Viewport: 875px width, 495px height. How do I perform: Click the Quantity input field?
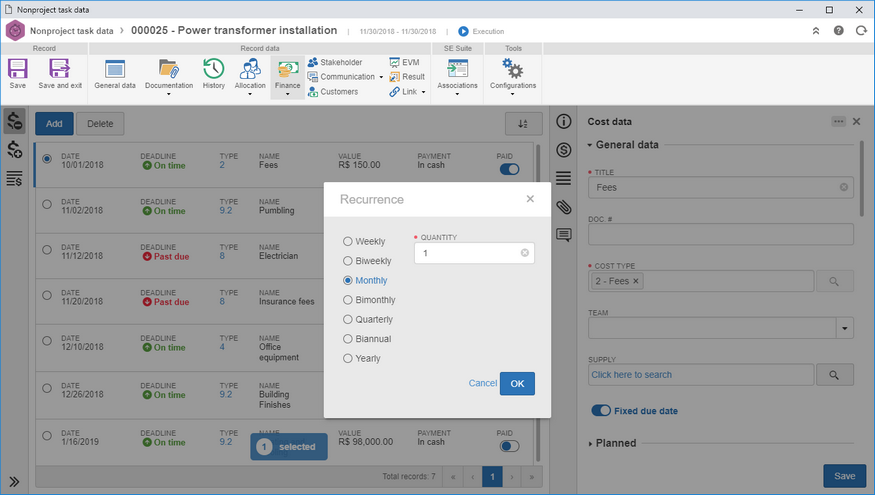474,253
